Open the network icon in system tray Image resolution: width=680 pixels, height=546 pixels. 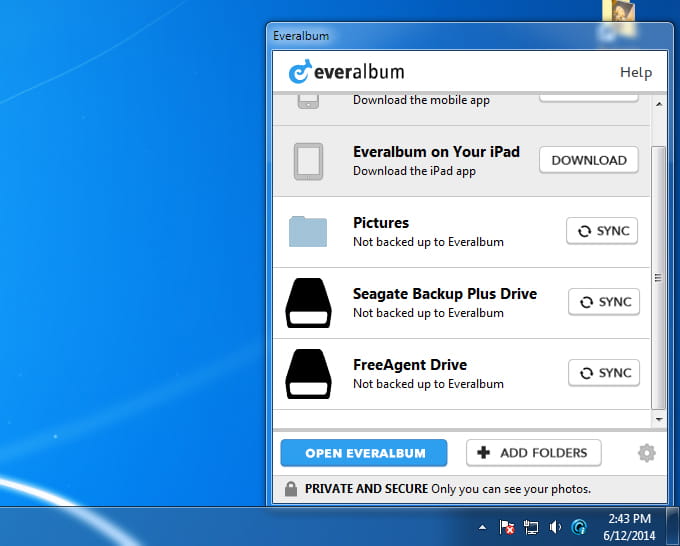[530, 527]
